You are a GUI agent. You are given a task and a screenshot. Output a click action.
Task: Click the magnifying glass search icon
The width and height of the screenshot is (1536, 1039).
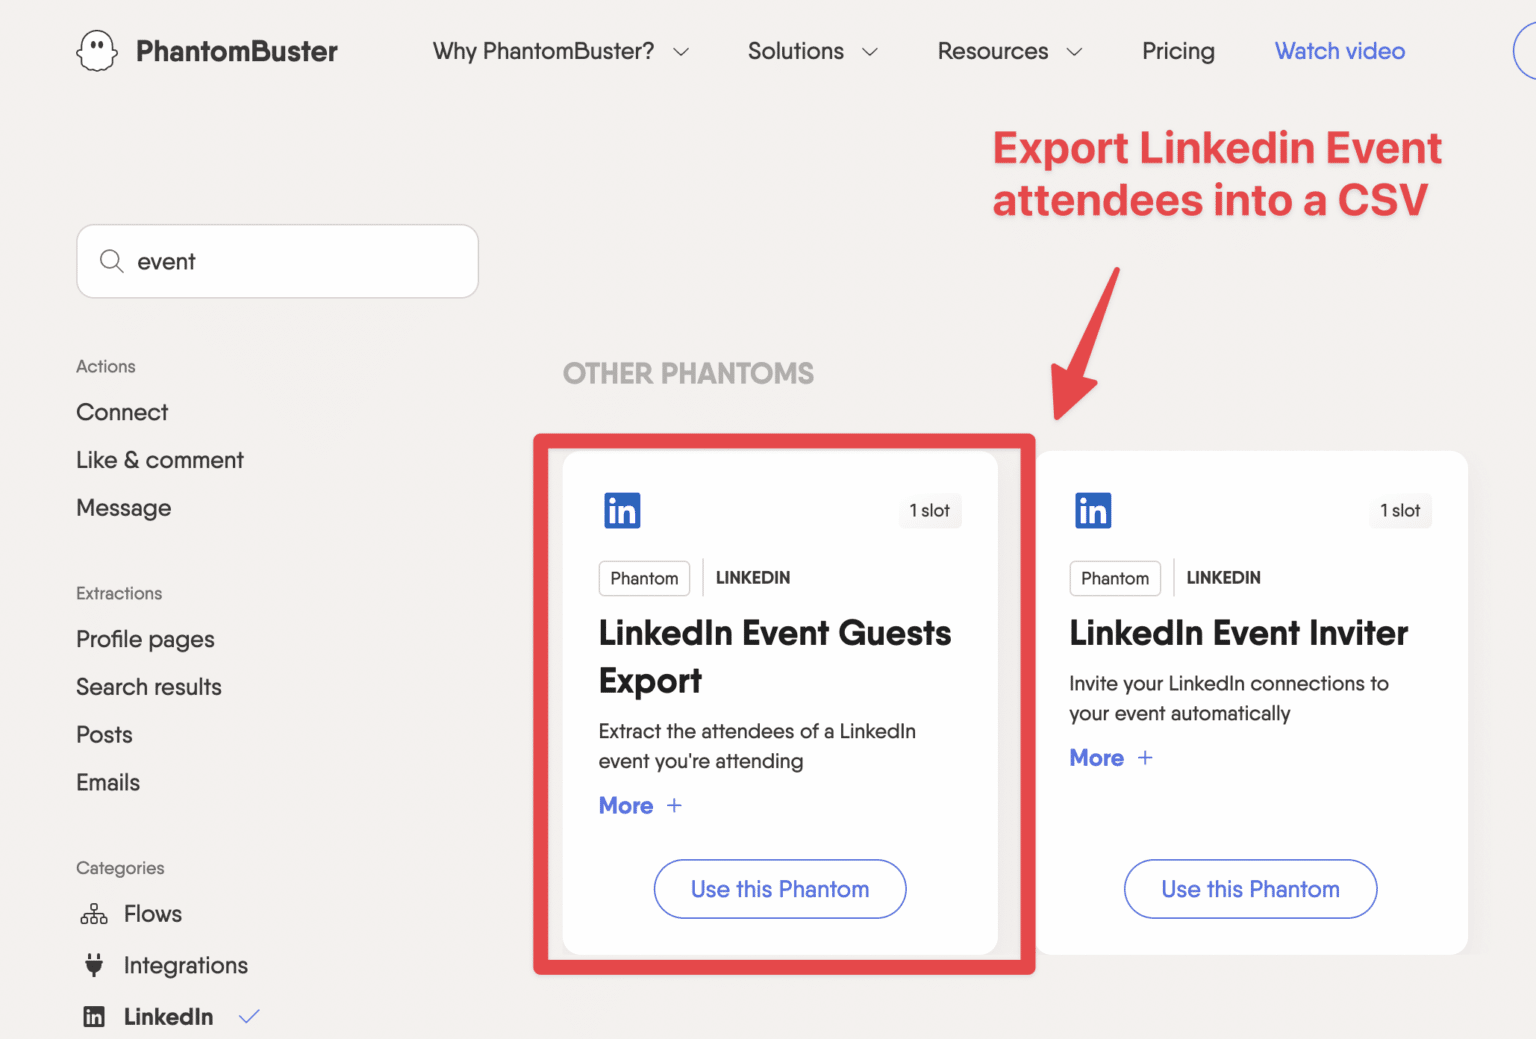click(111, 261)
